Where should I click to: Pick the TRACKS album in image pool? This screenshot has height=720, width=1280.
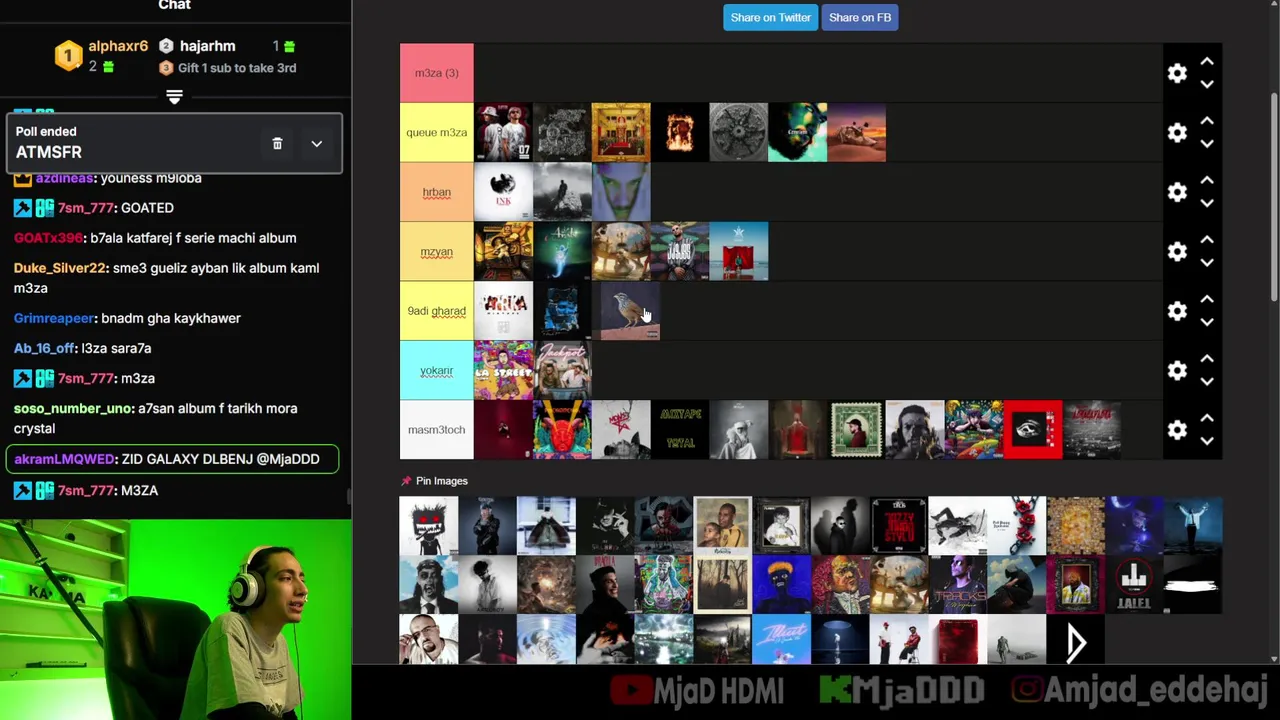click(958, 584)
